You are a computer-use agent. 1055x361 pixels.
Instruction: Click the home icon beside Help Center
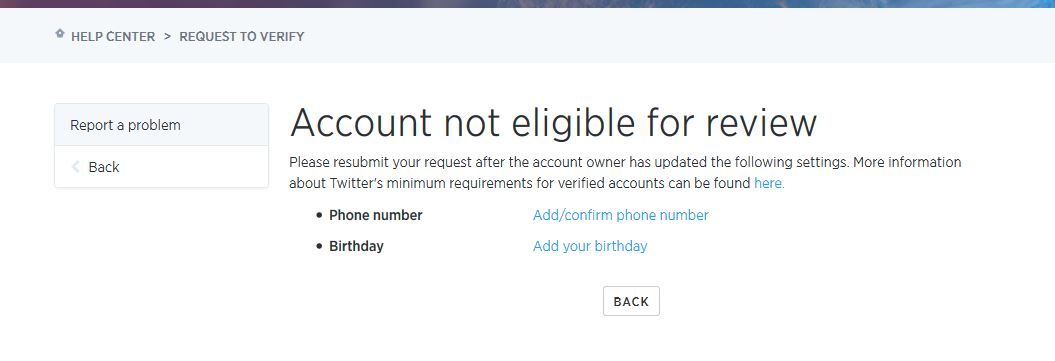pos(60,34)
